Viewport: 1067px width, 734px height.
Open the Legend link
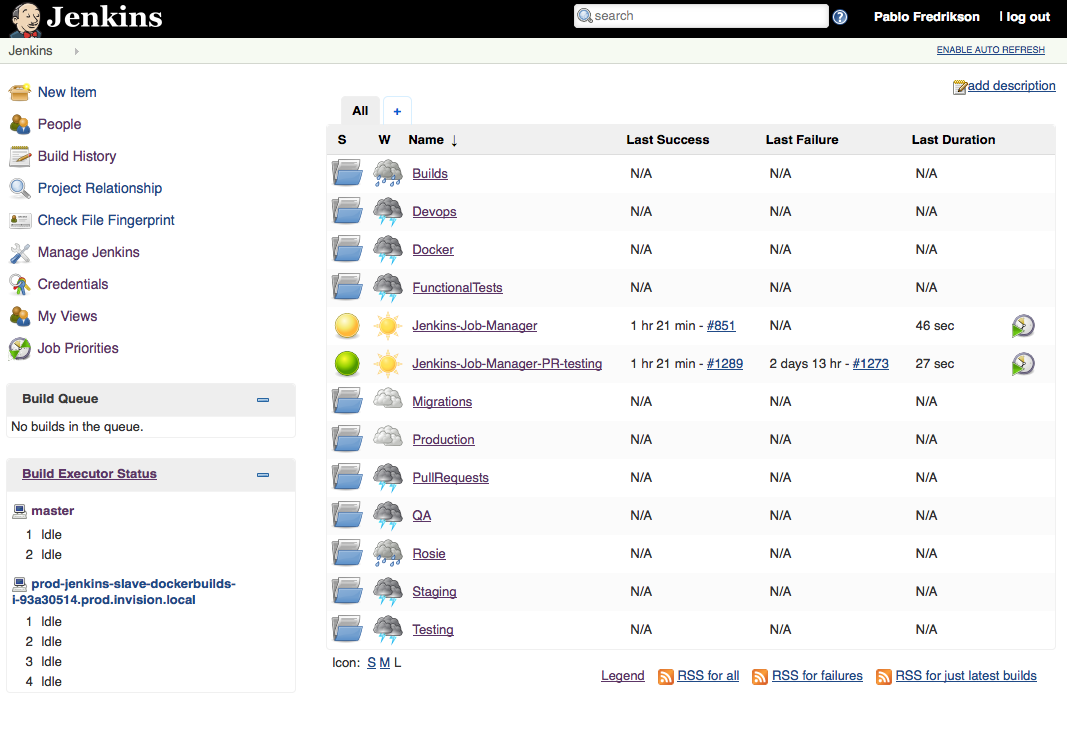tap(623, 675)
